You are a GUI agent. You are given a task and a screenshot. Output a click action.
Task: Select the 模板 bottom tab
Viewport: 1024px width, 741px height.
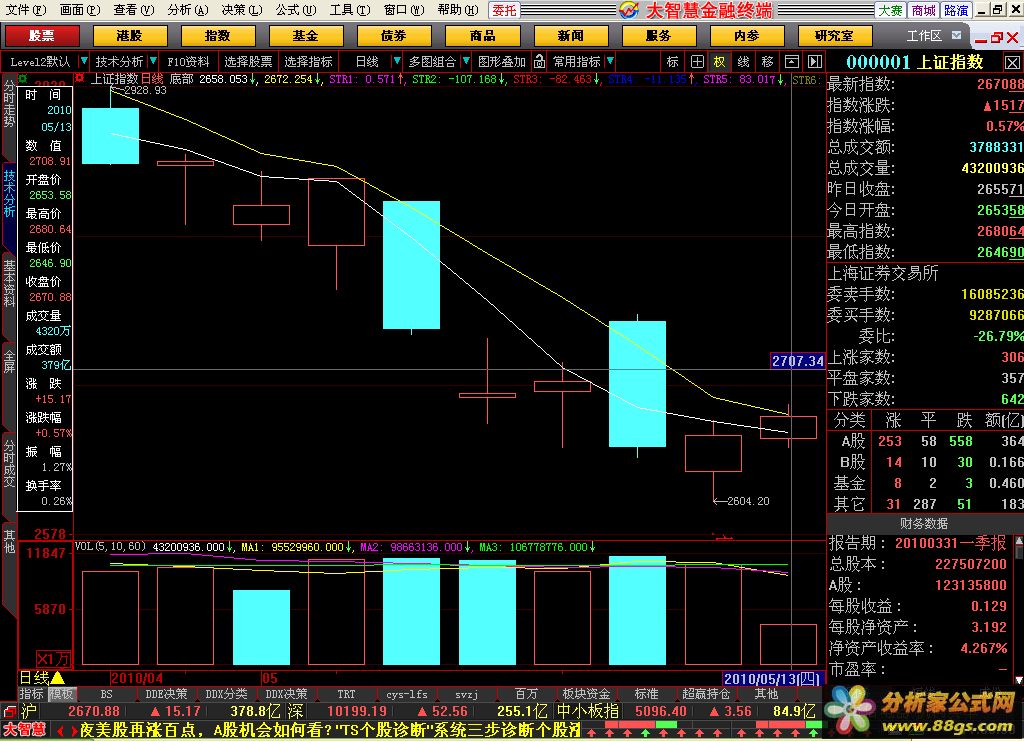click(61, 694)
